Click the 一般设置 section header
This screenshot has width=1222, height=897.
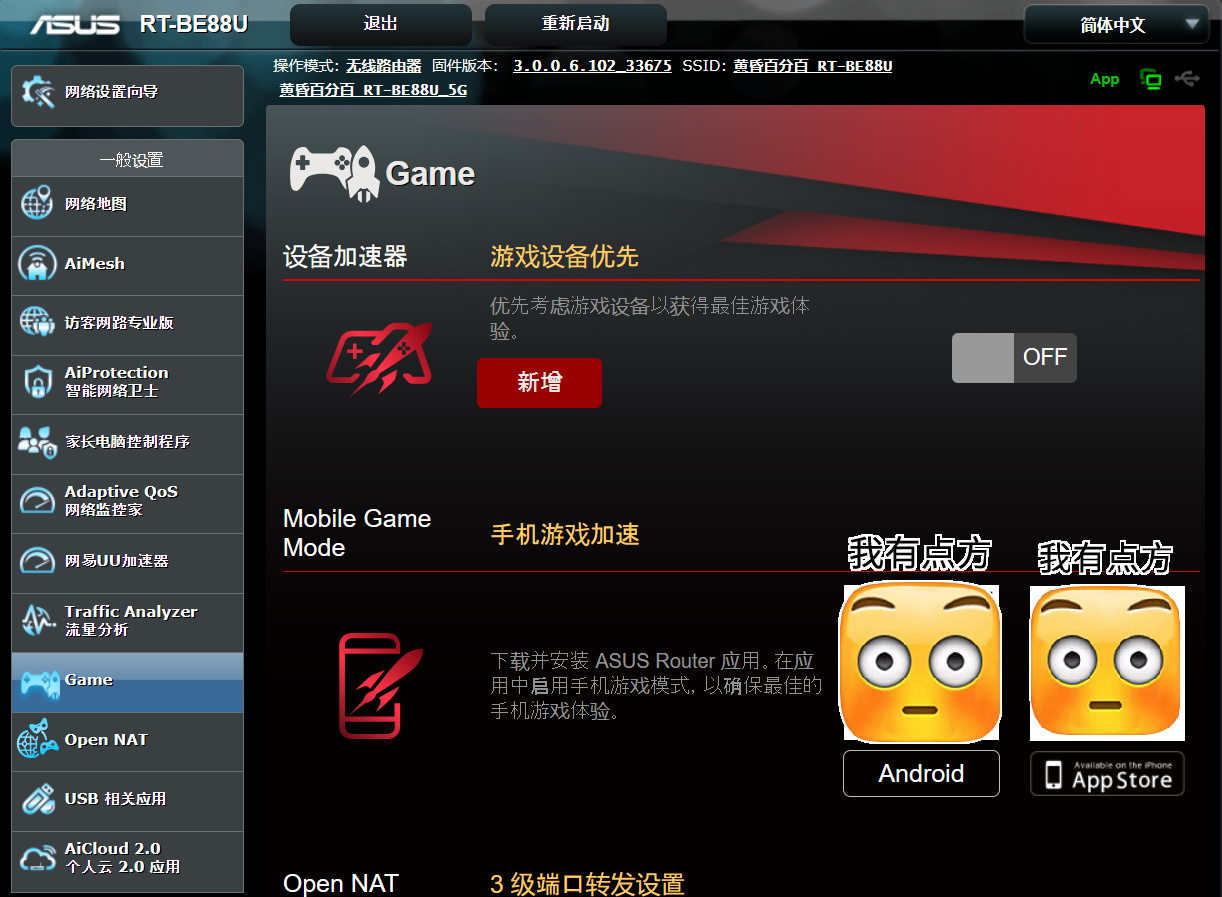[131, 160]
